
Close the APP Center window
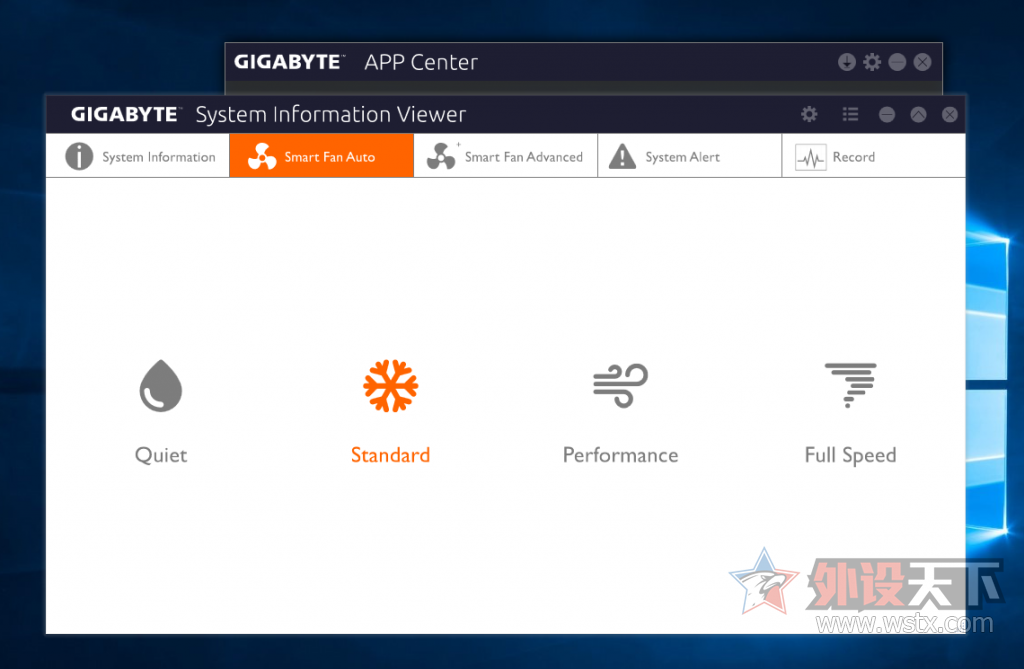922,62
